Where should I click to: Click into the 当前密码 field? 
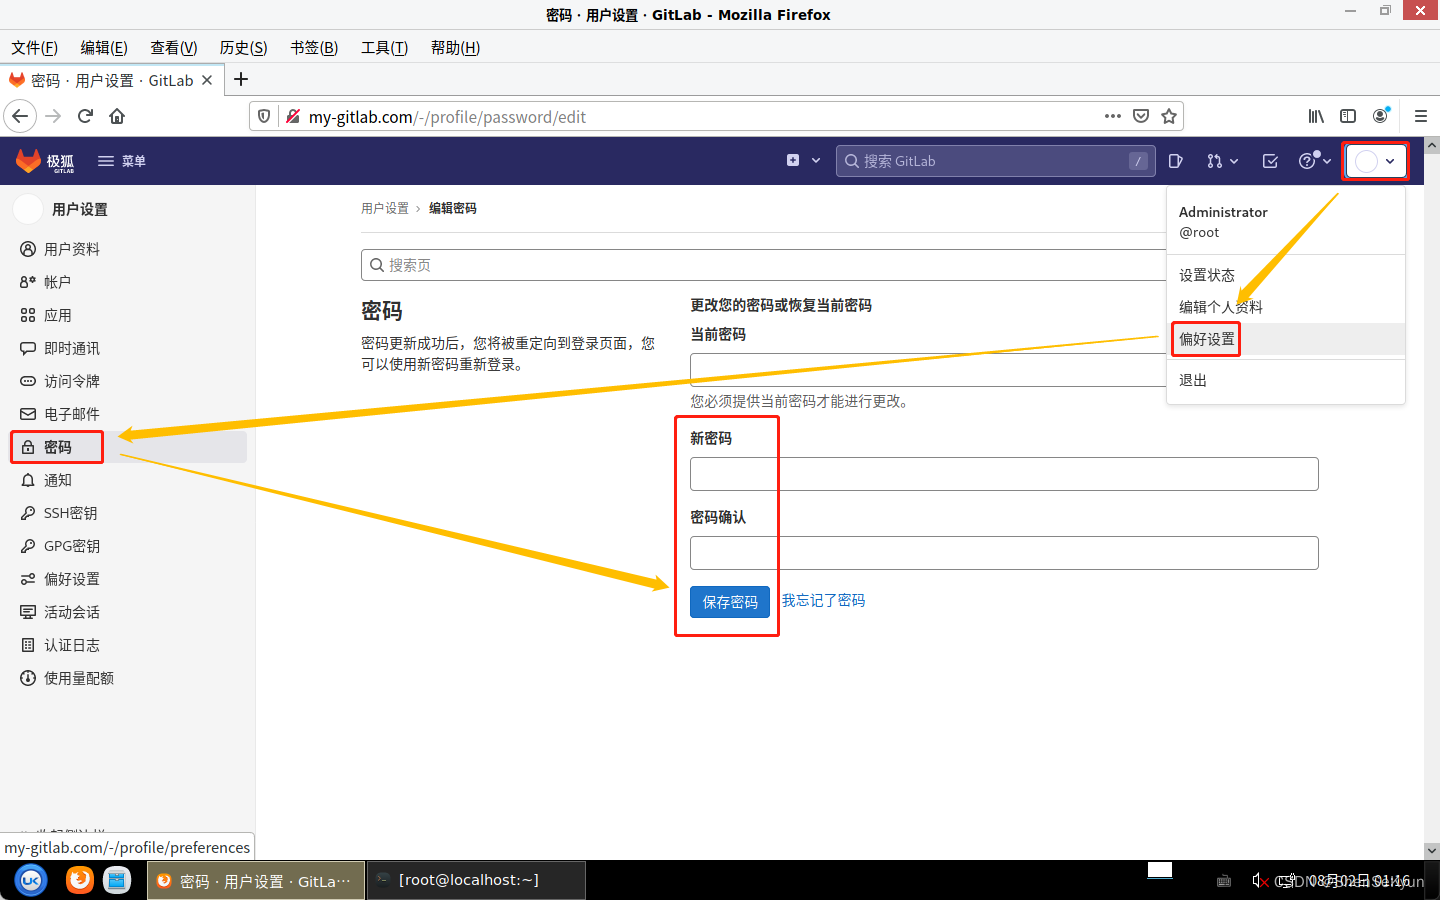928,370
